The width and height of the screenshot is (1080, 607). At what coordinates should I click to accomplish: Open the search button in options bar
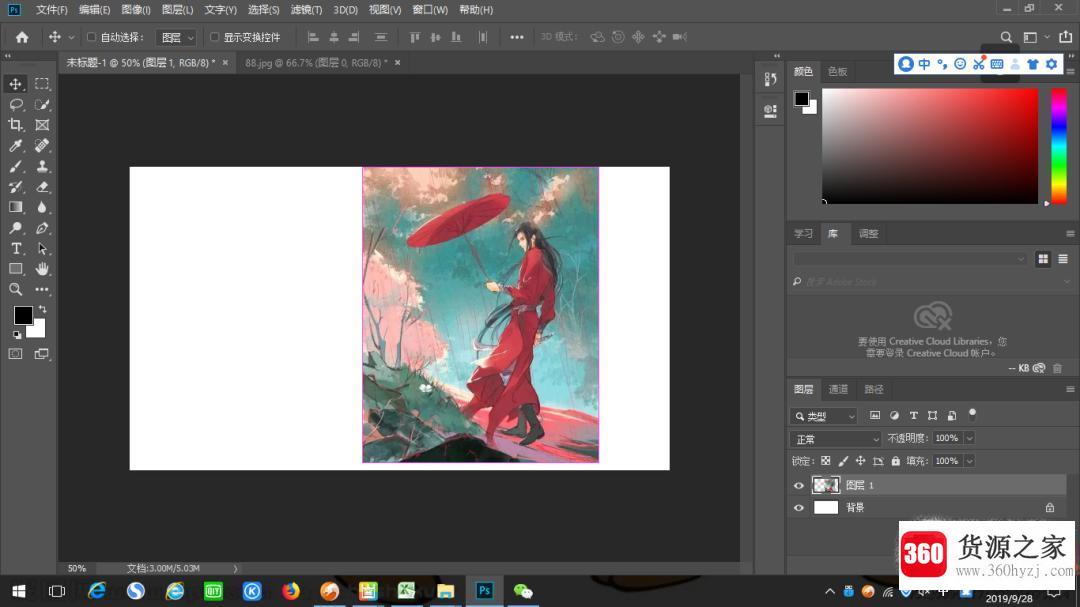click(x=1006, y=37)
